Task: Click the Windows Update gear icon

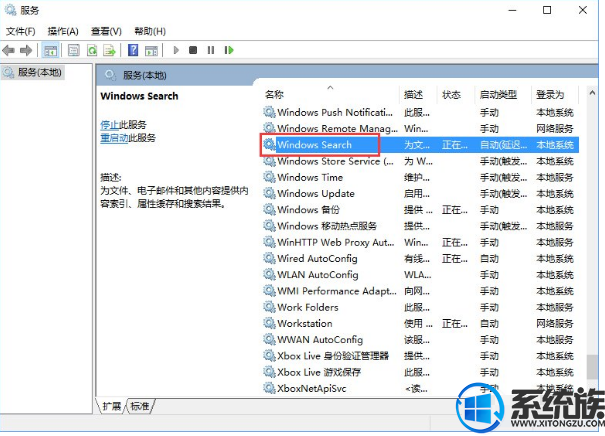Action: (x=269, y=193)
